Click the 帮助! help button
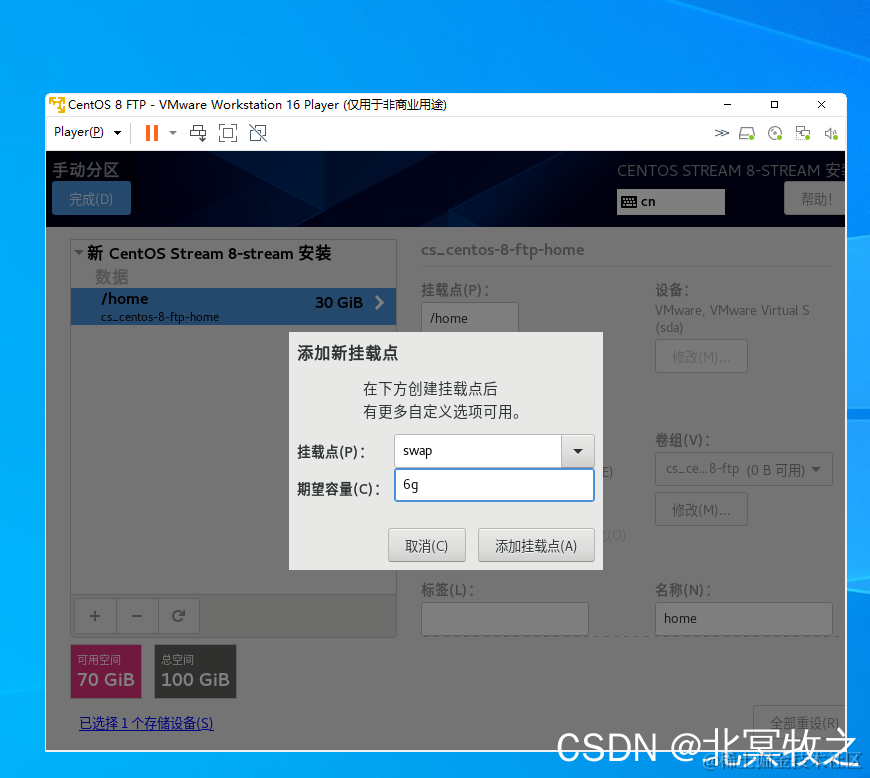Image resolution: width=870 pixels, height=778 pixels. [815, 199]
